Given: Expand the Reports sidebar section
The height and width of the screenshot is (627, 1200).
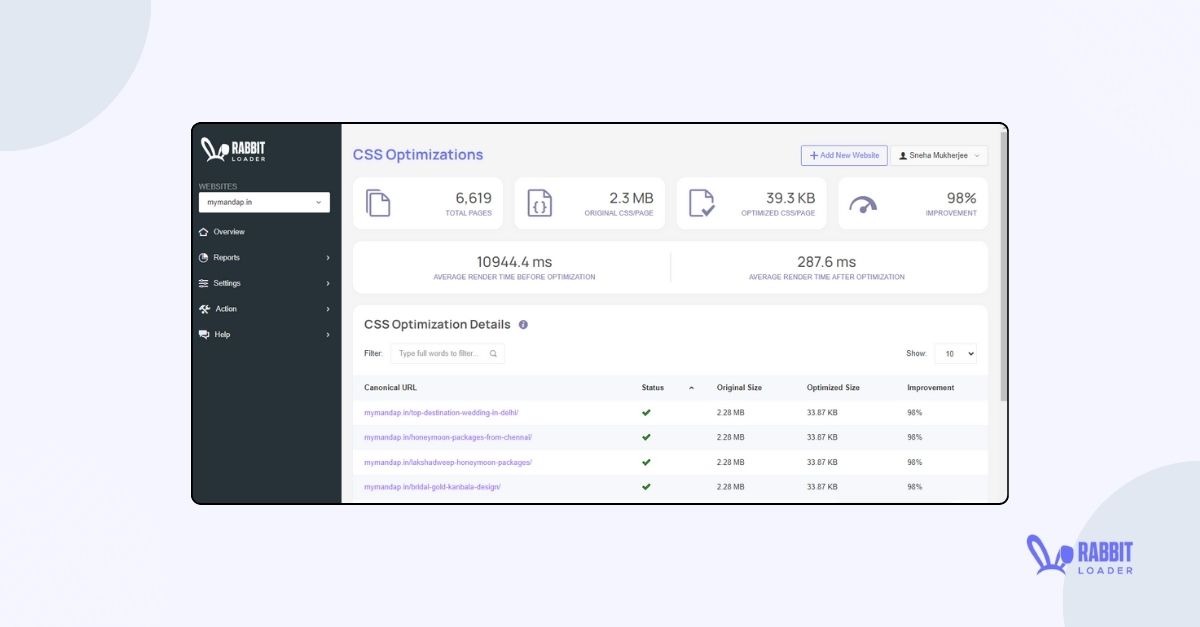Looking at the screenshot, I should tap(328, 257).
